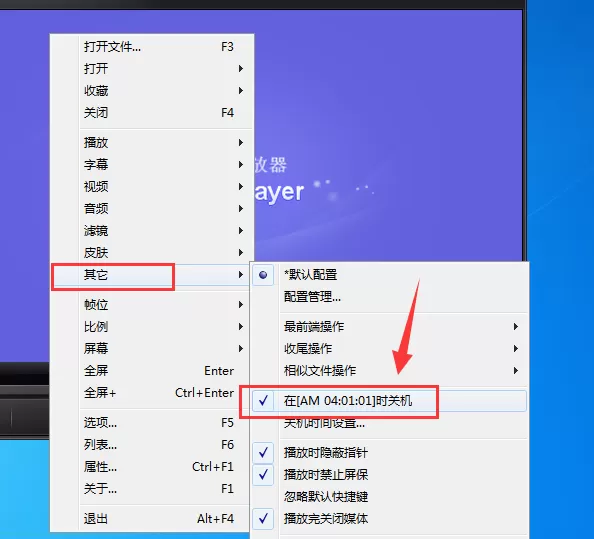This screenshot has width=594, height=539.
Task: Select the *默认配置 radio option
Action: point(389,275)
